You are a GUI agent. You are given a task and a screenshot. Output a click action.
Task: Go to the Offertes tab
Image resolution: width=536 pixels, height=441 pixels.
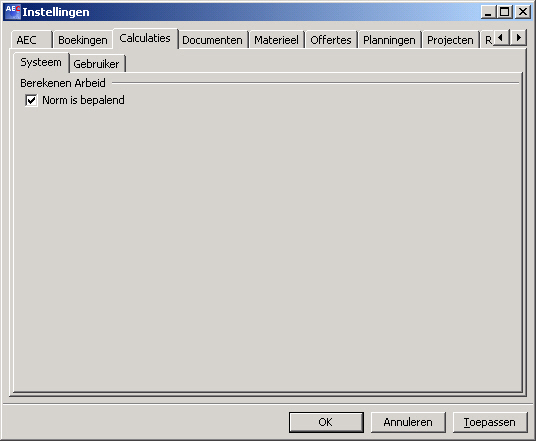pyautogui.click(x=331, y=40)
